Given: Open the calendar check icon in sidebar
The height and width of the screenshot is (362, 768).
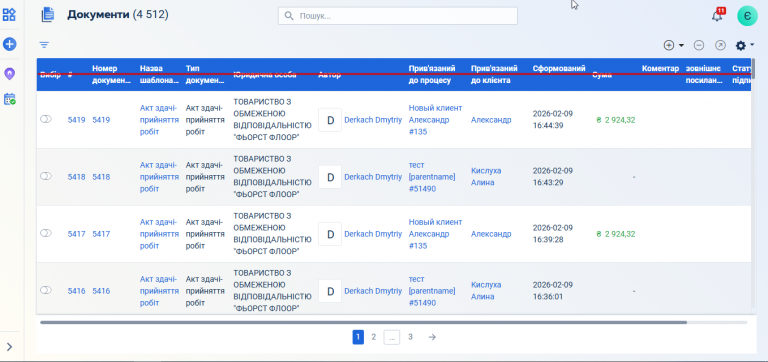Looking at the screenshot, I should pyautogui.click(x=9, y=99).
